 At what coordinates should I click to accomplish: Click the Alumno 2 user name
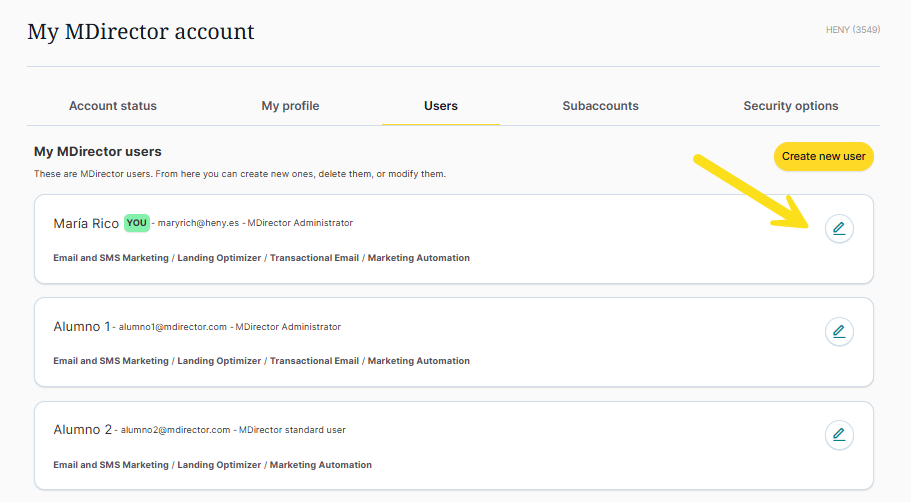point(82,430)
